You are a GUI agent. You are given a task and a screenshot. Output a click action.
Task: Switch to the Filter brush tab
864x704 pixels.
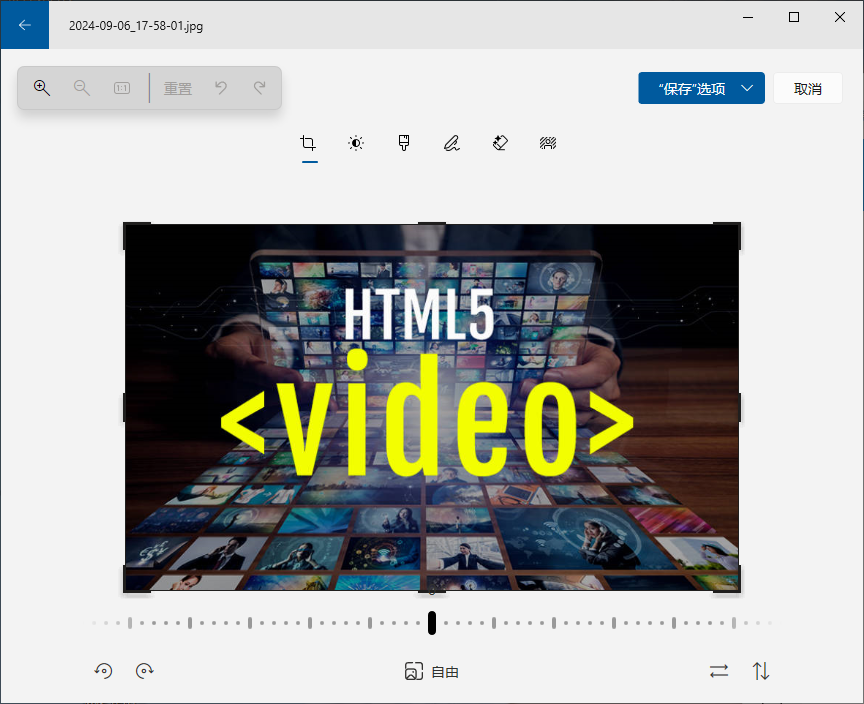pyautogui.click(x=404, y=143)
